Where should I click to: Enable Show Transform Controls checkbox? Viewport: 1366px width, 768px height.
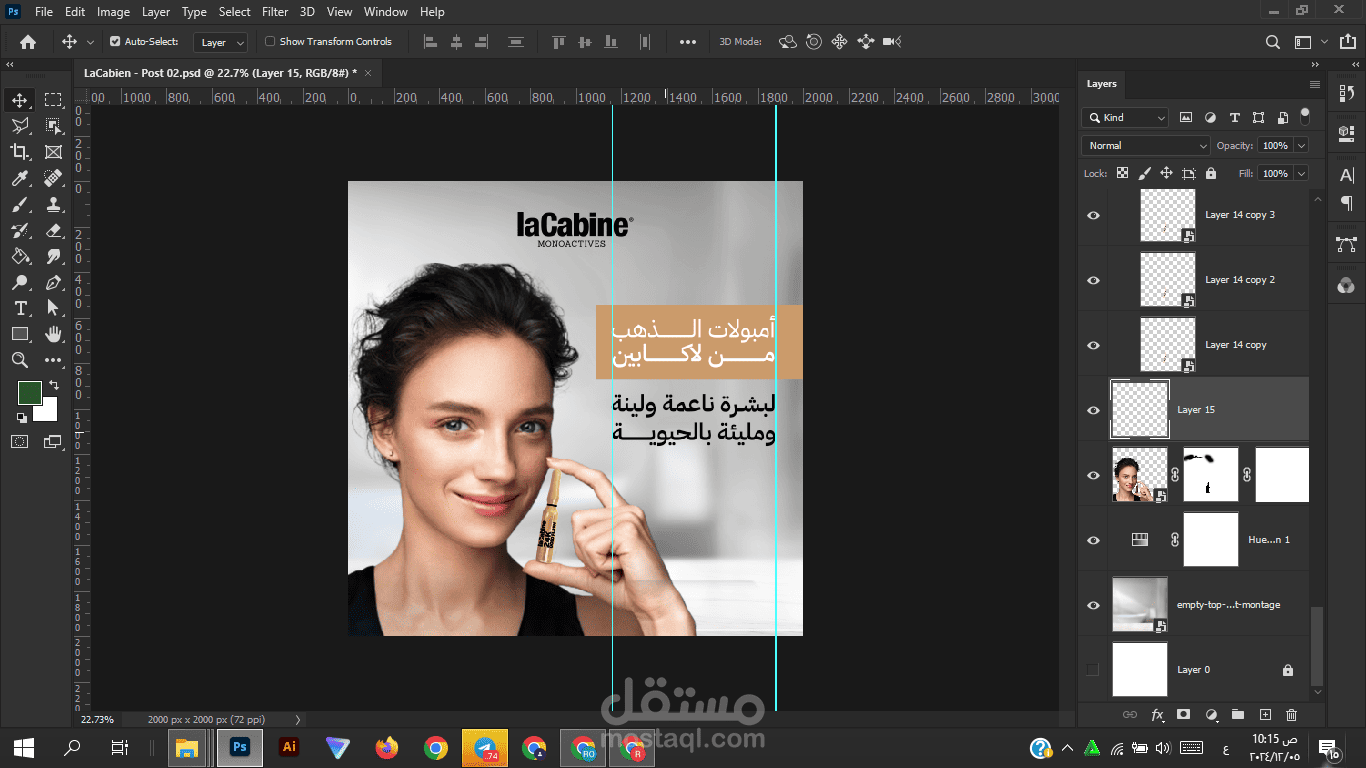(x=270, y=42)
